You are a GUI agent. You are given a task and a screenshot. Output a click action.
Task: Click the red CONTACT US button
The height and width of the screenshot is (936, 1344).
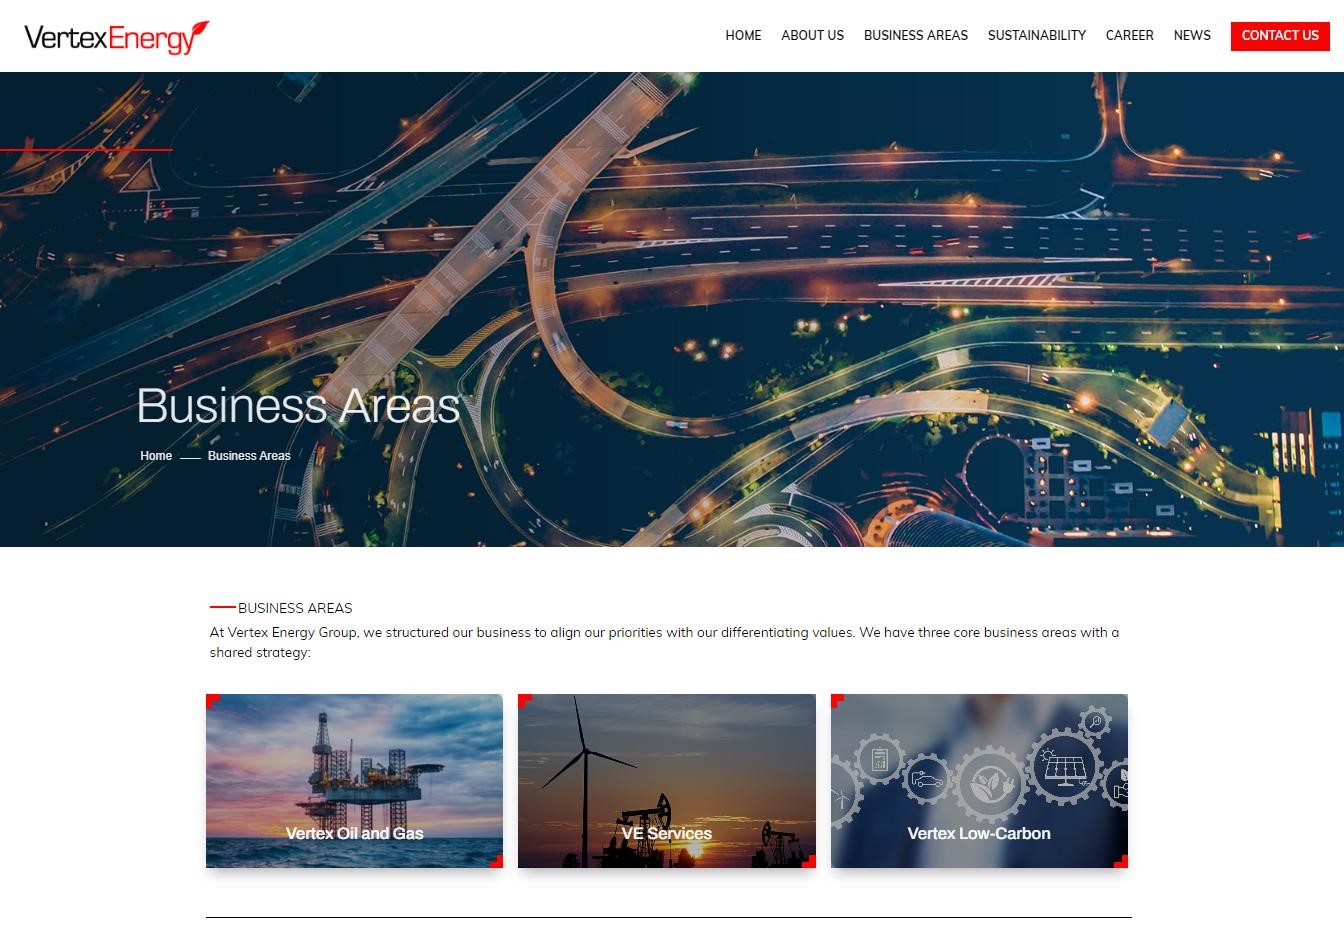[1280, 35]
